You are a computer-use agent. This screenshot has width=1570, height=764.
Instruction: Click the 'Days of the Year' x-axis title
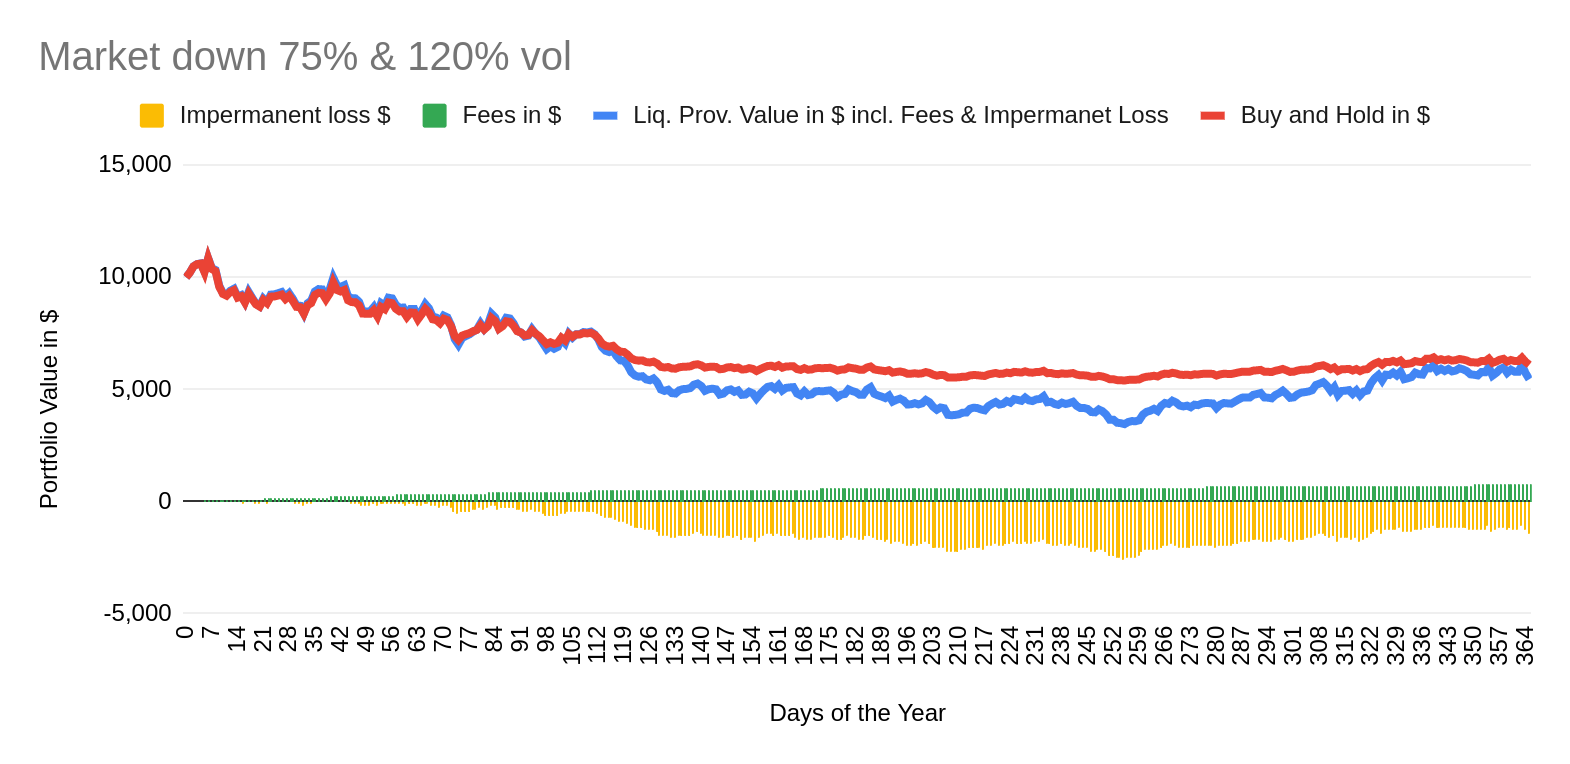click(857, 713)
